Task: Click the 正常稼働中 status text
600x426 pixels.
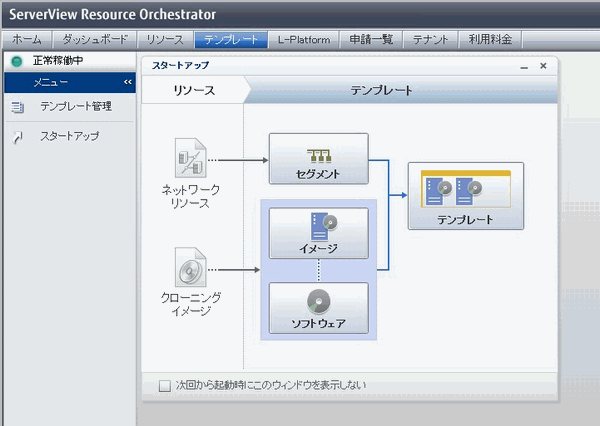Action: (58, 60)
